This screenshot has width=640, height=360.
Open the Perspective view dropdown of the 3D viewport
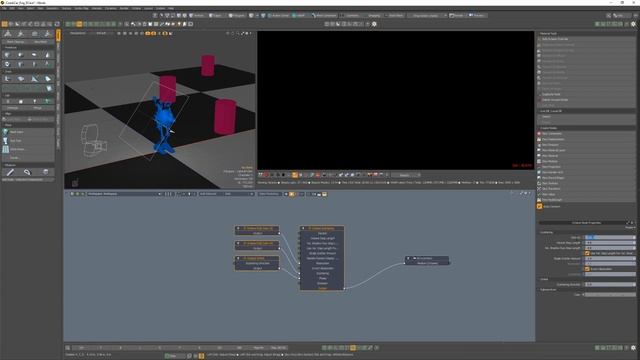coord(78,33)
